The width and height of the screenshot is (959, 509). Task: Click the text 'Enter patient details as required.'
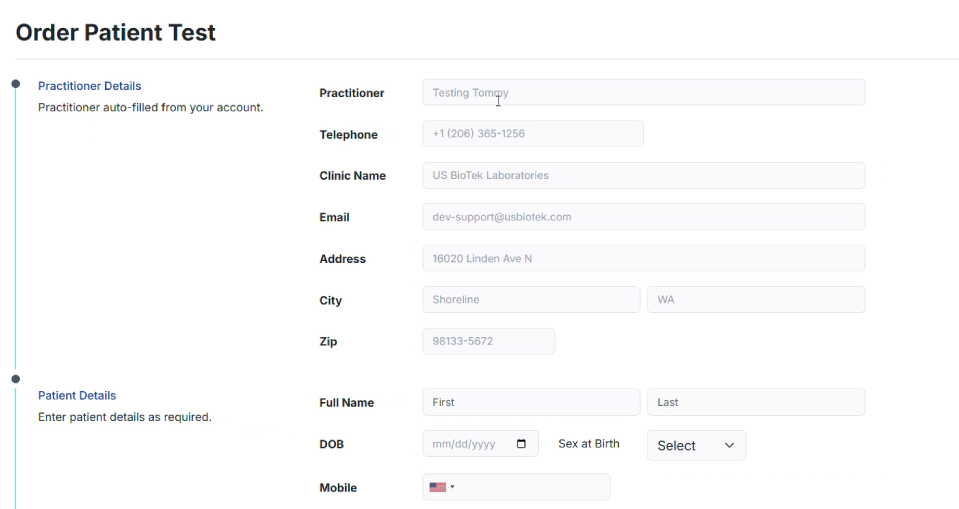125,417
